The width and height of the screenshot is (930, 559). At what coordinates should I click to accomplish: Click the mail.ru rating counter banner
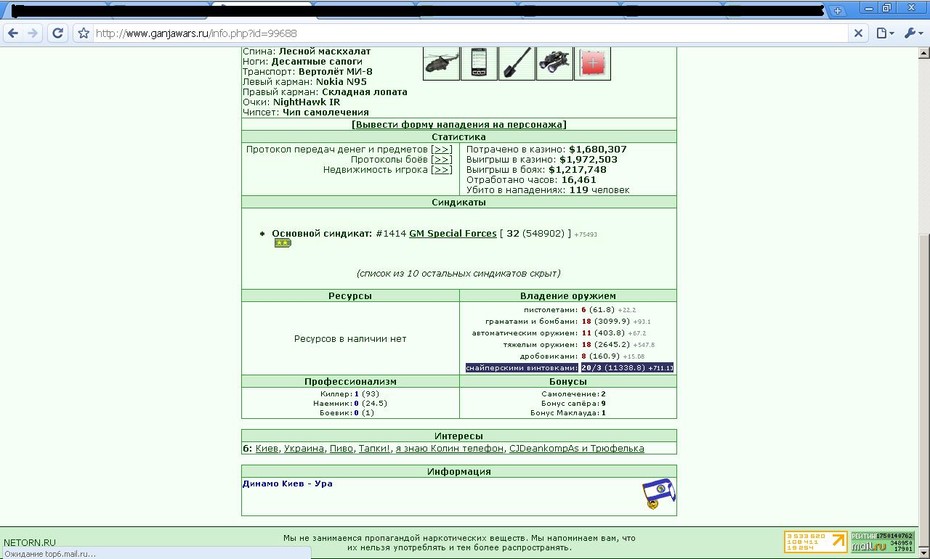(x=882, y=542)
